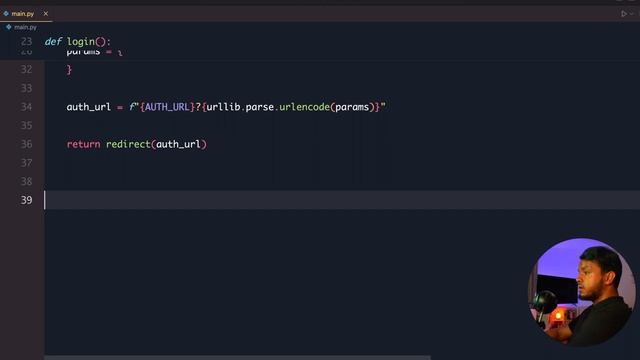Image resolution: width=640 pixels, height=360 pixels.
Task: Click the urlencode method call
Action: pos(304,107)
